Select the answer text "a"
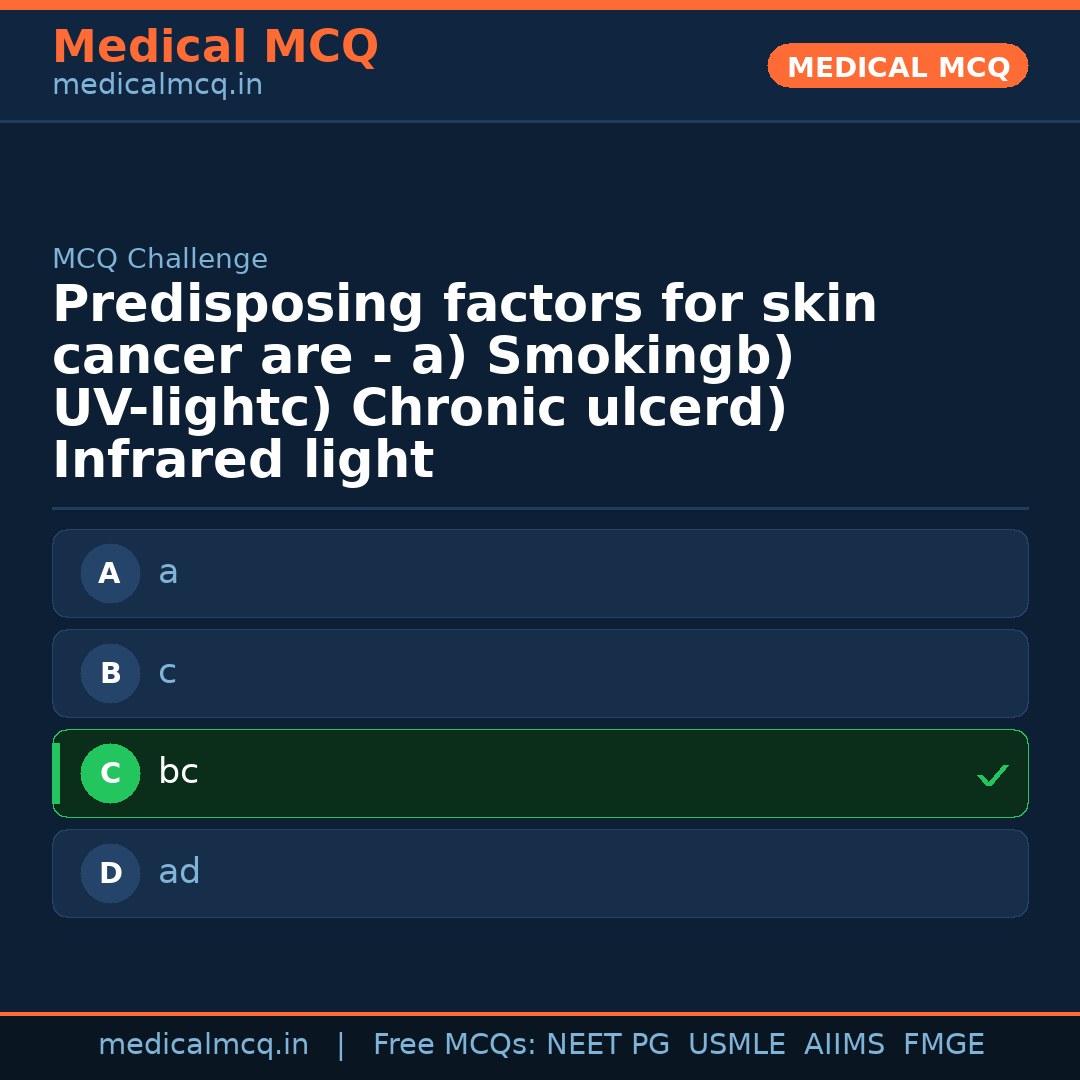Viewport: 1080px width, 1080px height. coord(168,573)
